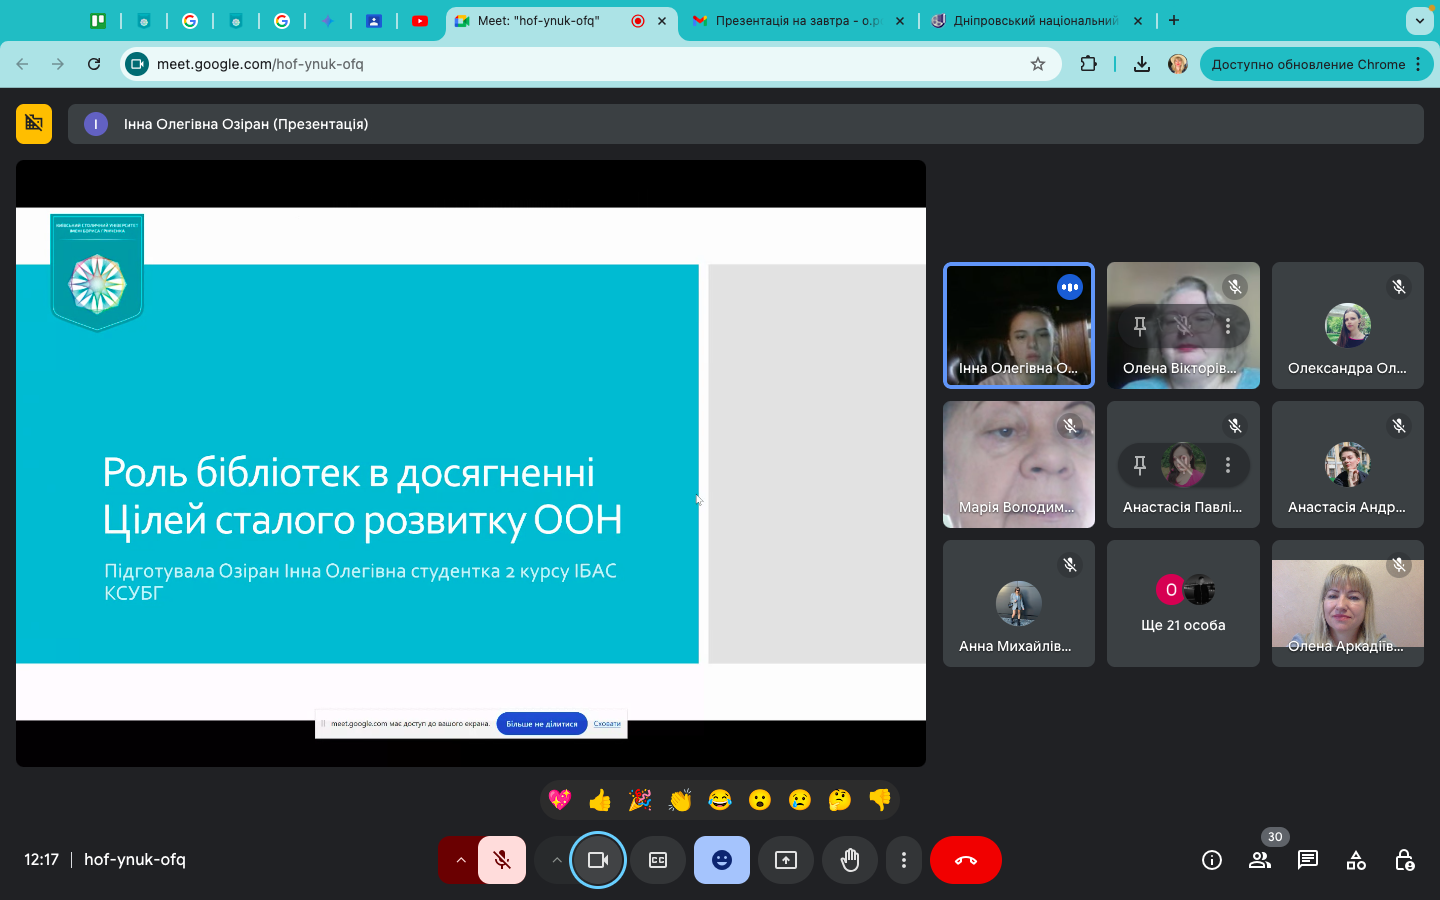Turn on closed captions

coord(658,860)
